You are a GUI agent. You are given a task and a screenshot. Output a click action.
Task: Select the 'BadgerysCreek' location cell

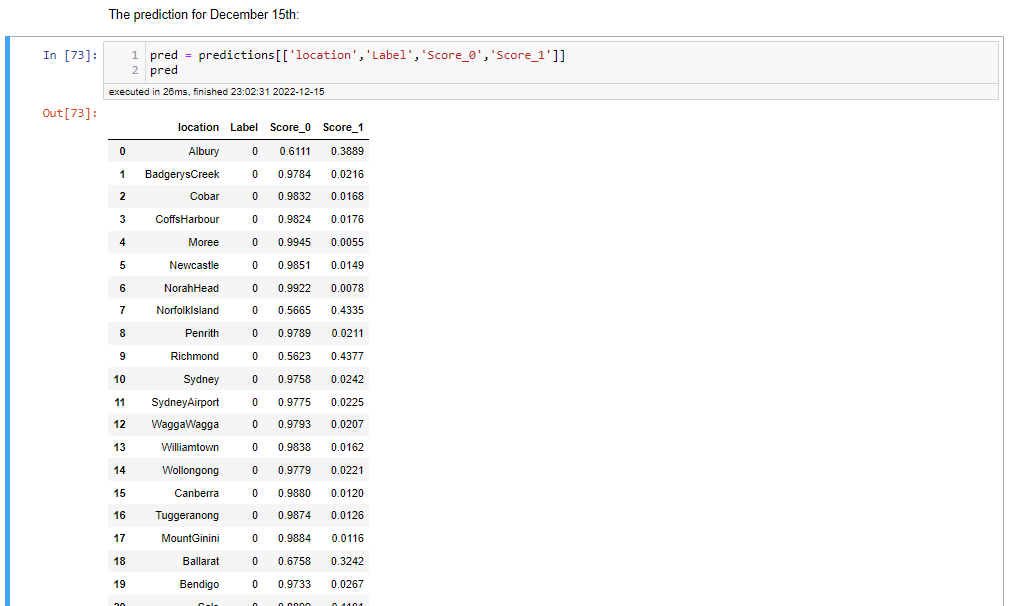182,174
